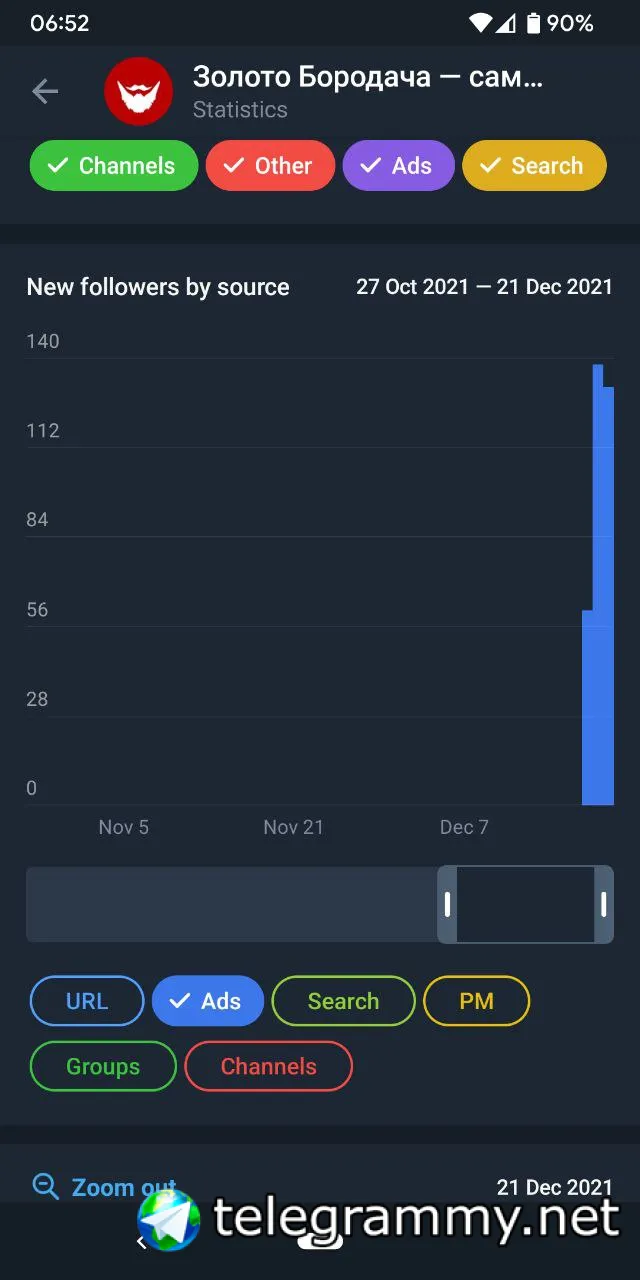The width and height of the screenshot is (640, 1280).
Task: Enable the Groups source filter
Action: click(103, 1066)
